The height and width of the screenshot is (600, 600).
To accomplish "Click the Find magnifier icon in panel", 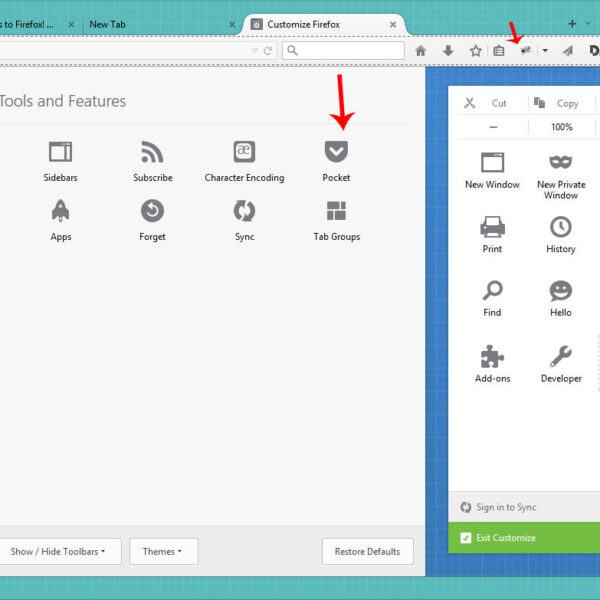I will pyautogui.click(x=492, y=290).
